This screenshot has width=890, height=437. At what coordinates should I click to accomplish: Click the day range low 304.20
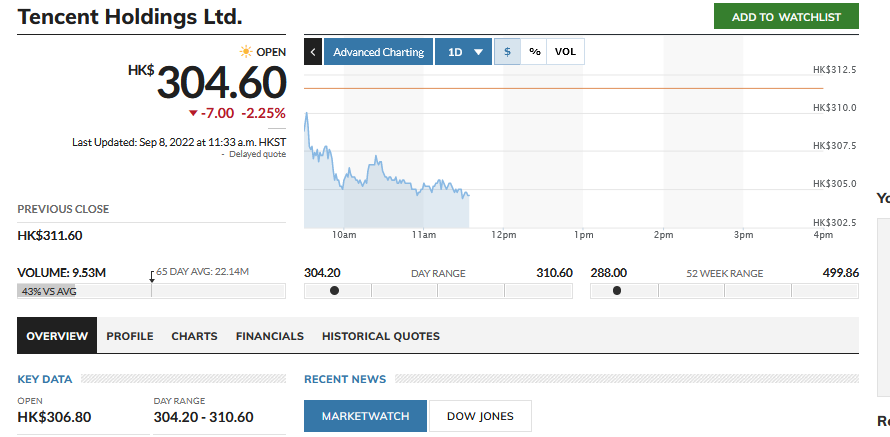point(322,273)
